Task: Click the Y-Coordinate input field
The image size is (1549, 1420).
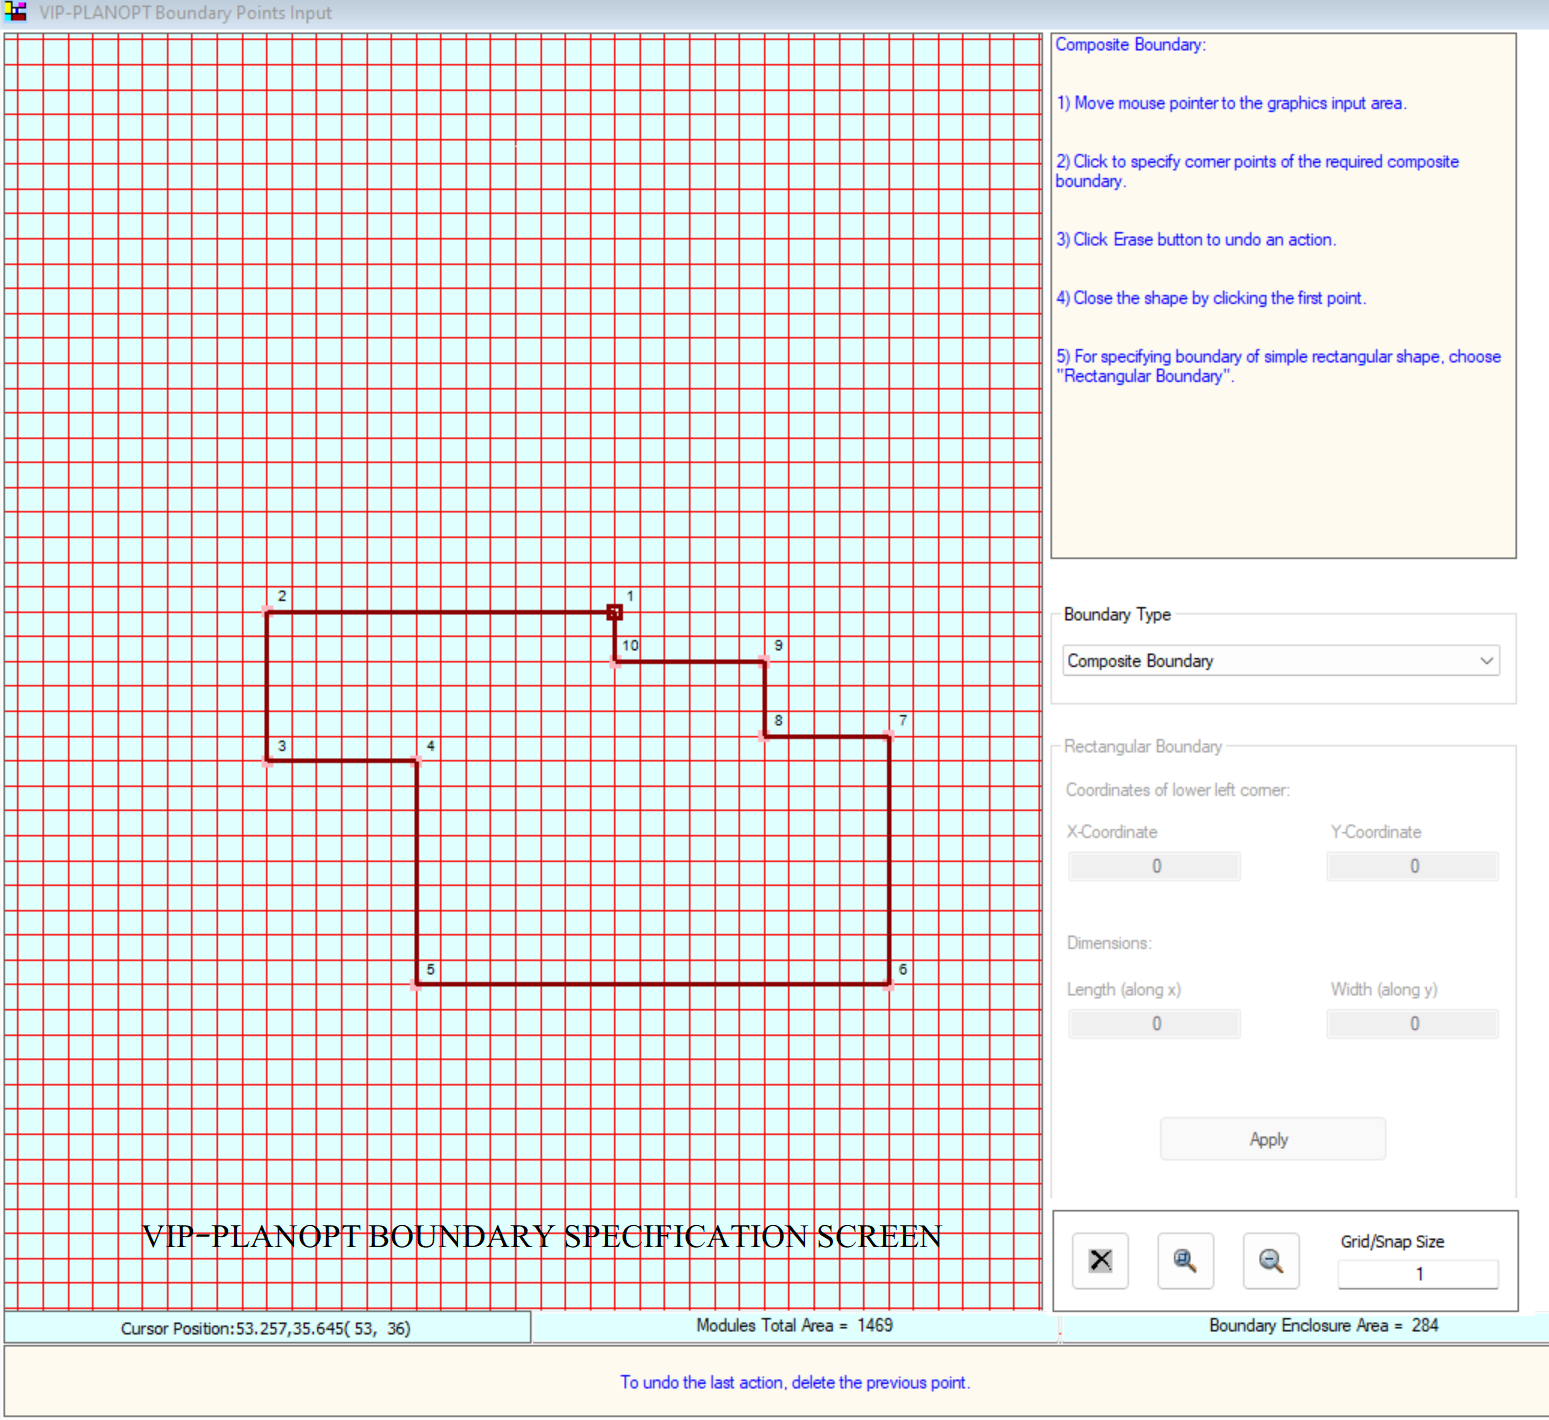Action: (x=1413, y=866)
